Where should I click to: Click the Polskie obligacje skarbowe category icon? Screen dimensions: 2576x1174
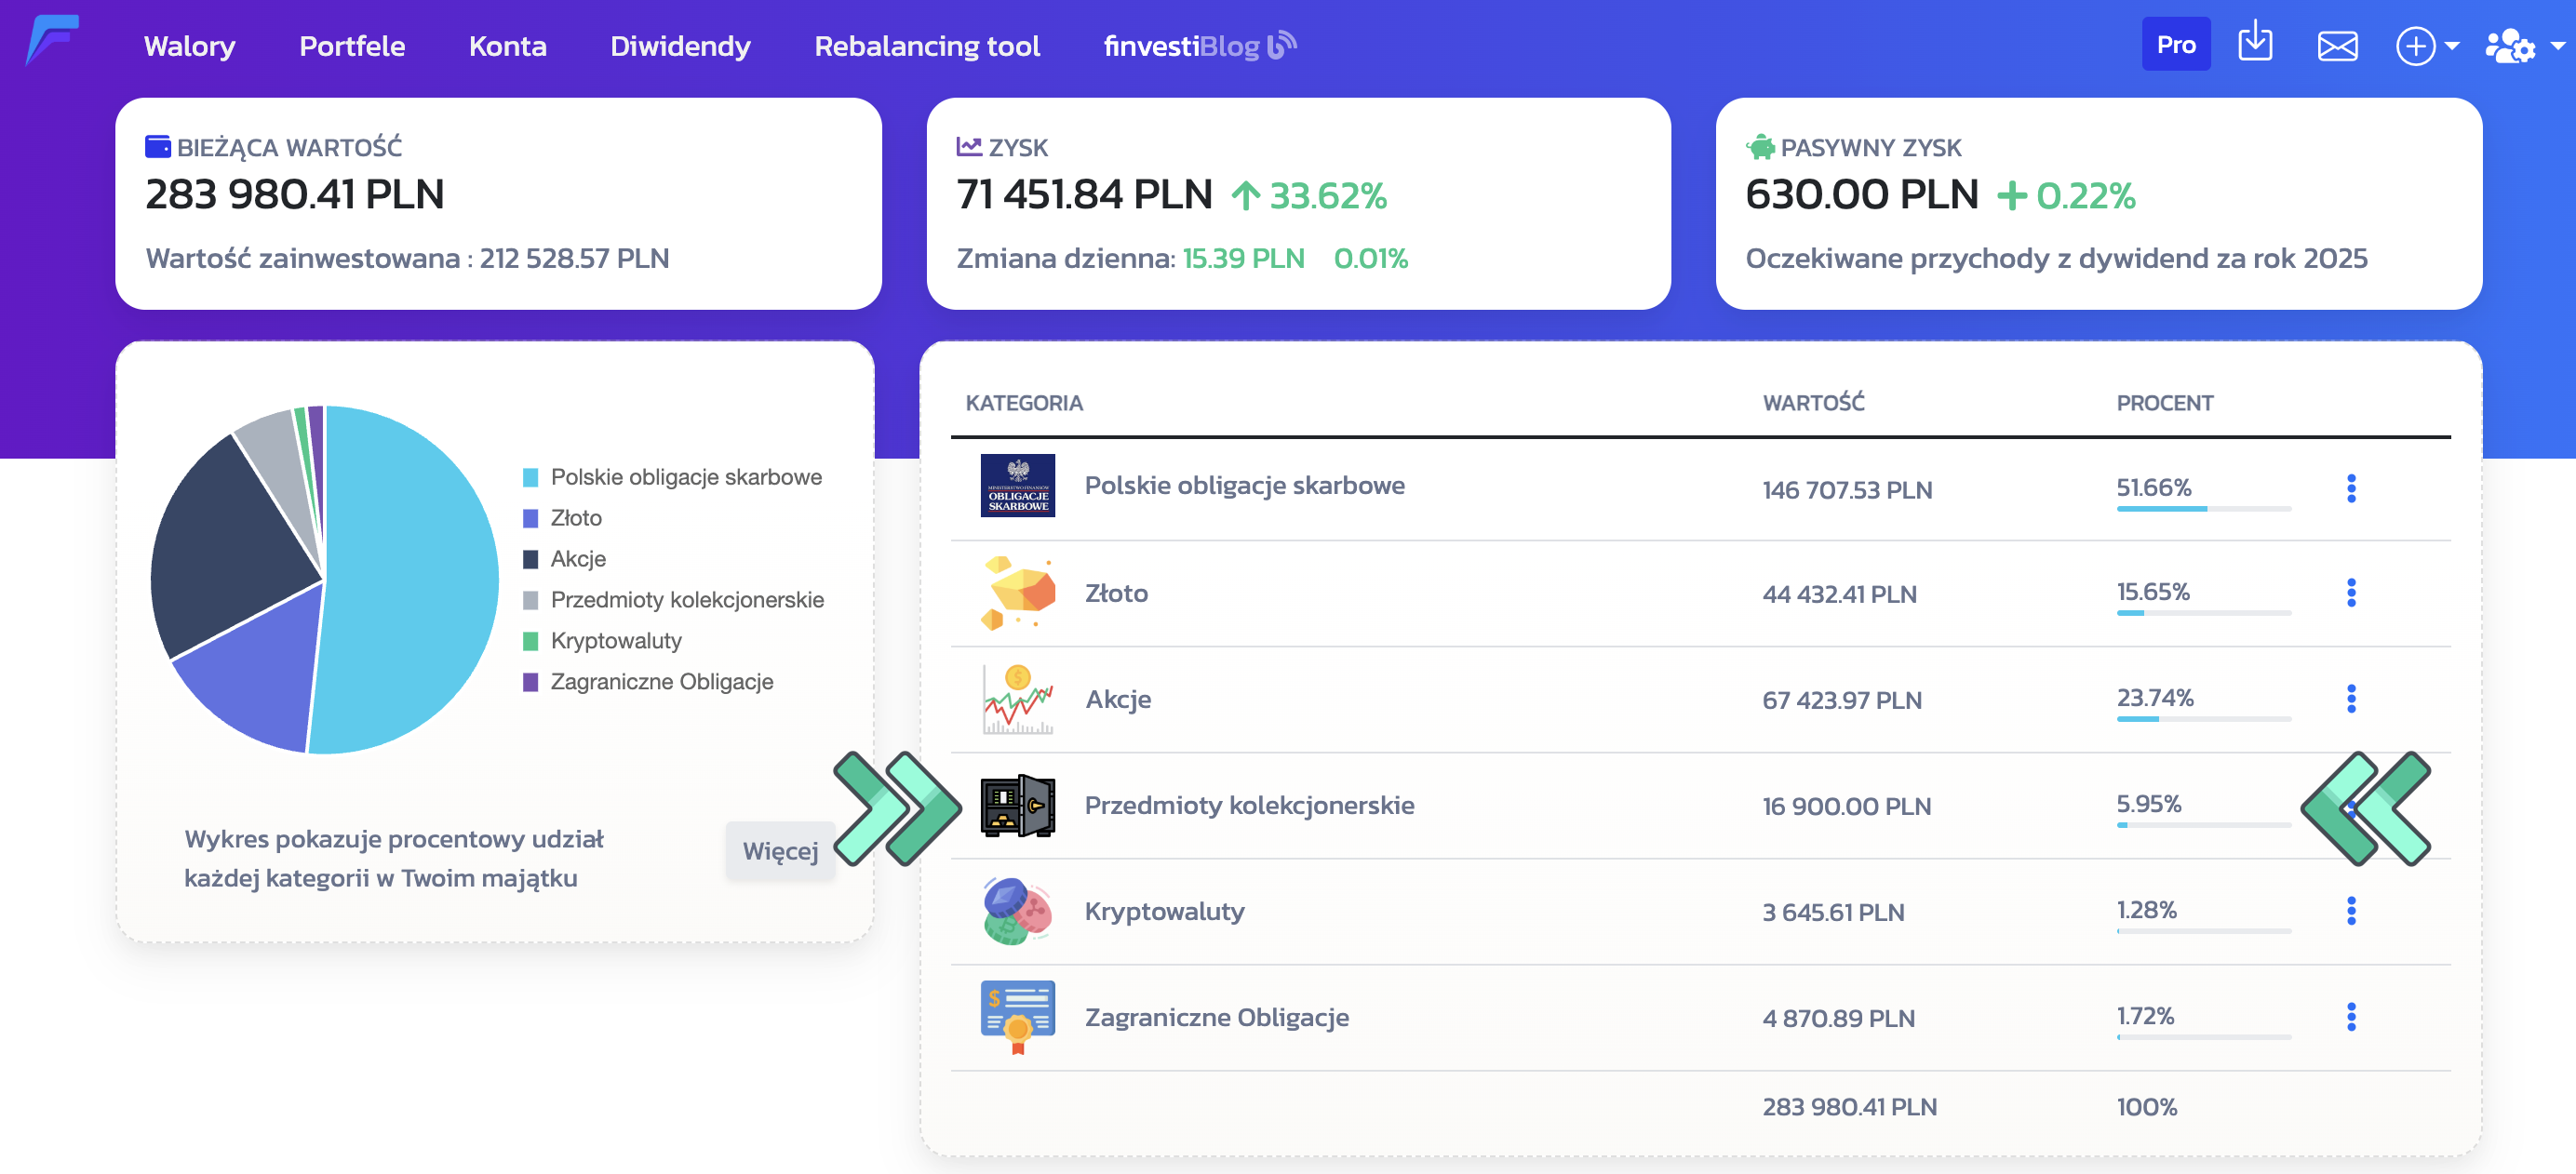(x=1017, y=486)
